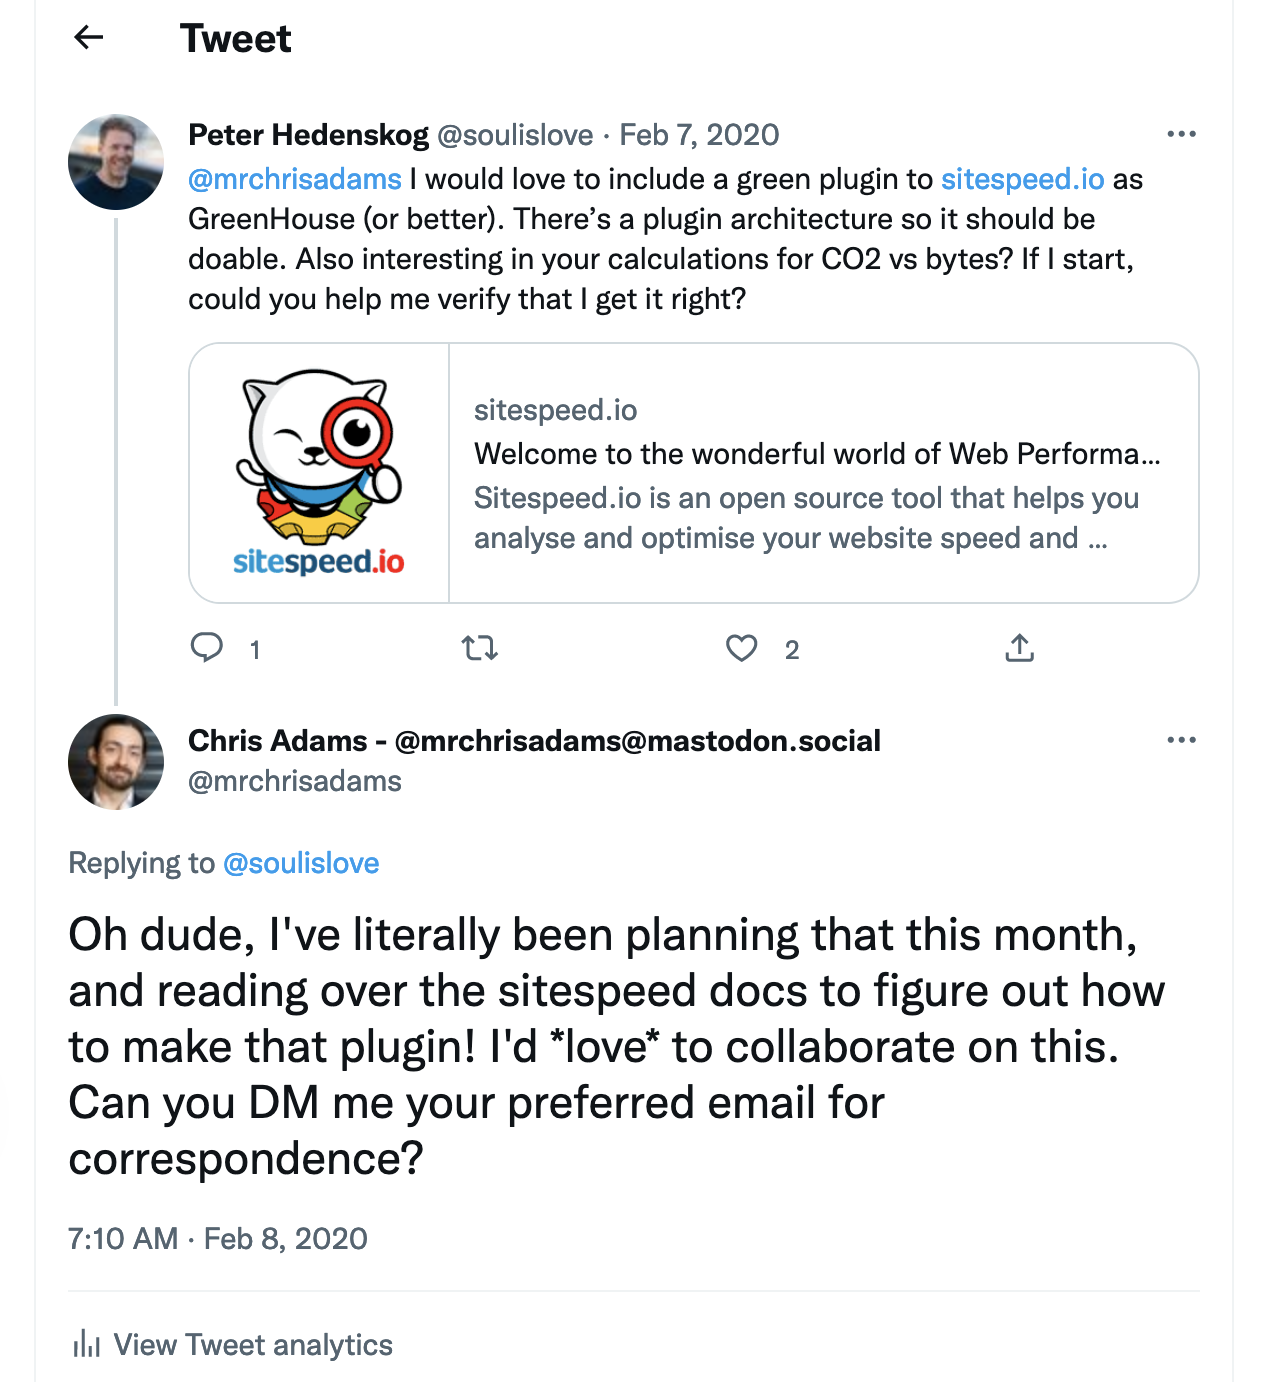Viewport: 1284px width, 1382px height.
Task: Click the analytics bar chart icon
Action: [x=86, y=1343]
